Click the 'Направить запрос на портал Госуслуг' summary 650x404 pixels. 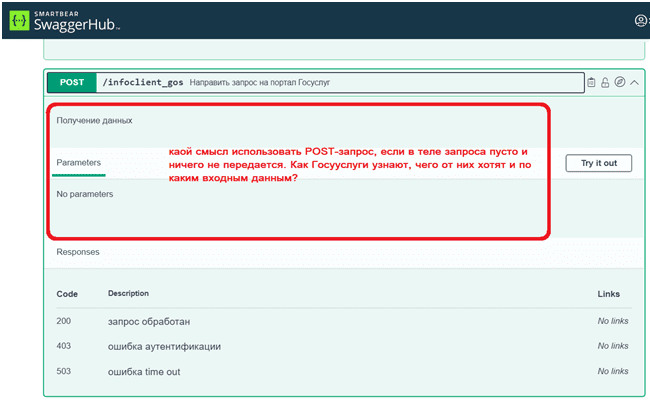click(260, 82)
